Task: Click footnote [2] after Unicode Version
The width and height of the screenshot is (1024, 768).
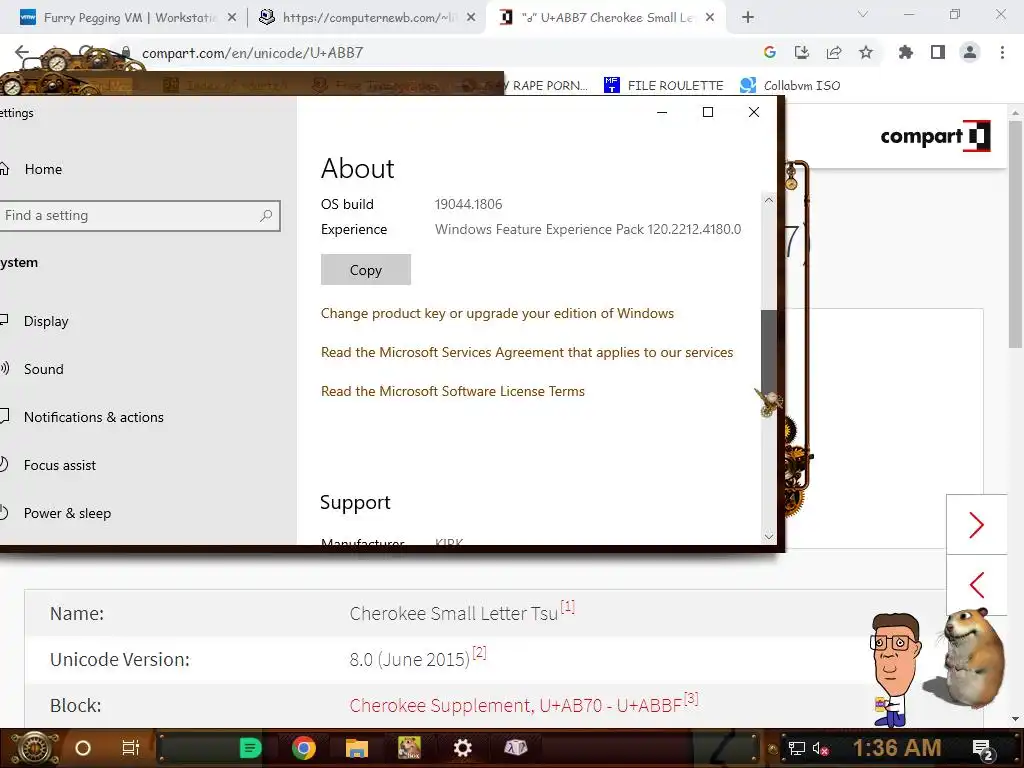Action: click(x=479, y=652)
